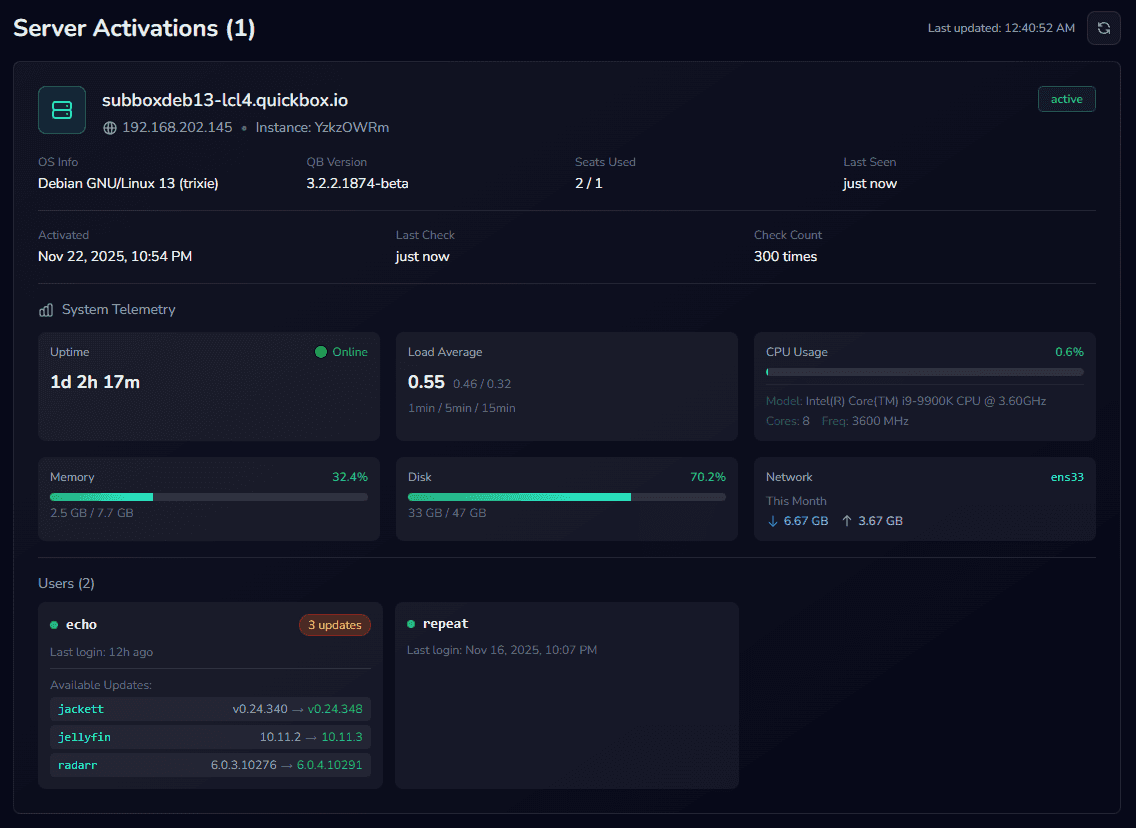Click the server icon beside the hostname

(61, 110)
